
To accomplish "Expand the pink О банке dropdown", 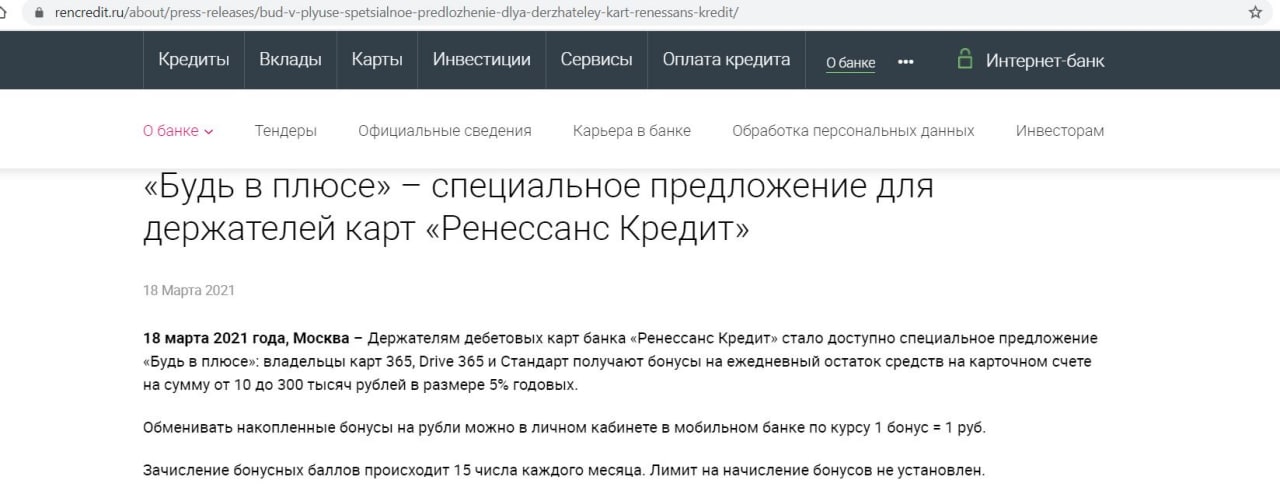I will coord(178,131).
